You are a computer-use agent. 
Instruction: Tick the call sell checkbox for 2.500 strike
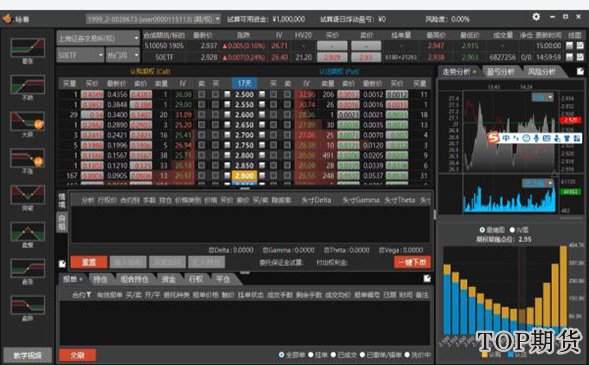pos(202,94)
